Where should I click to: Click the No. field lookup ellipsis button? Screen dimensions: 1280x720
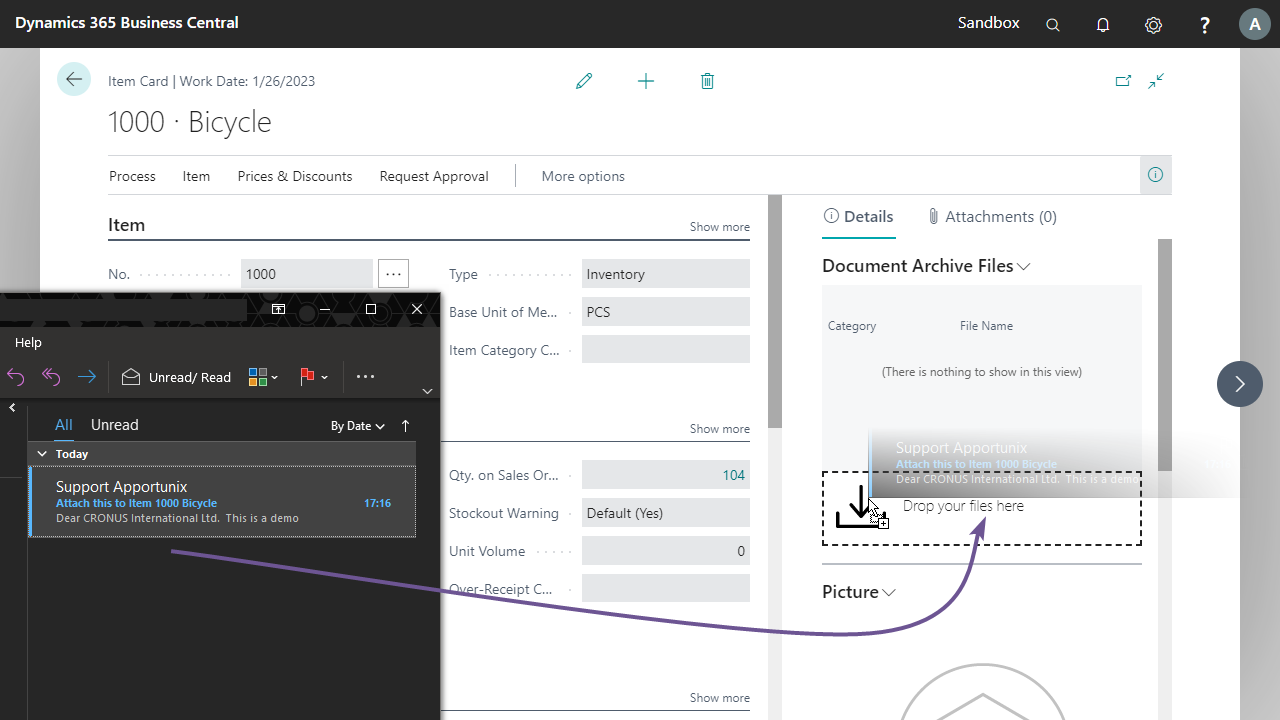[x=393, y=274]
